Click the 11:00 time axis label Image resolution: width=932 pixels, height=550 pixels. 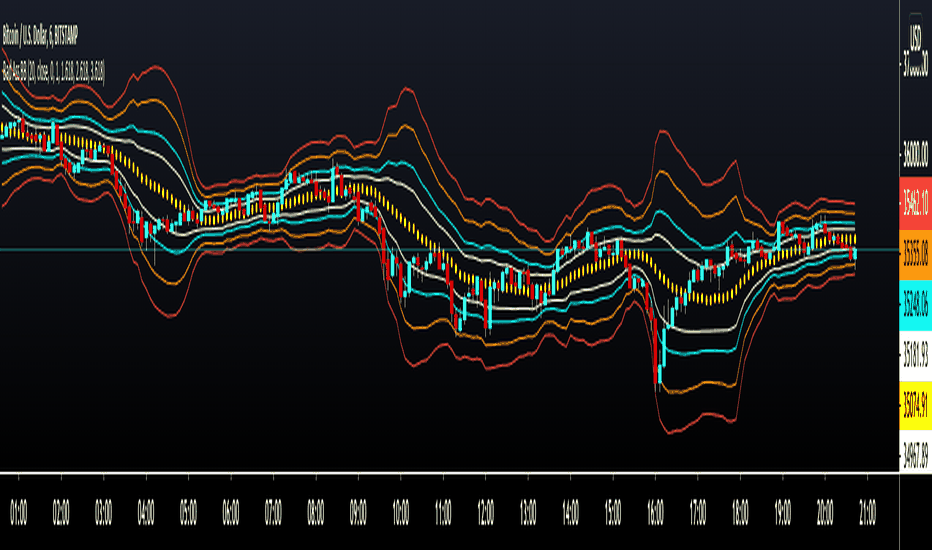pos(443,512)
